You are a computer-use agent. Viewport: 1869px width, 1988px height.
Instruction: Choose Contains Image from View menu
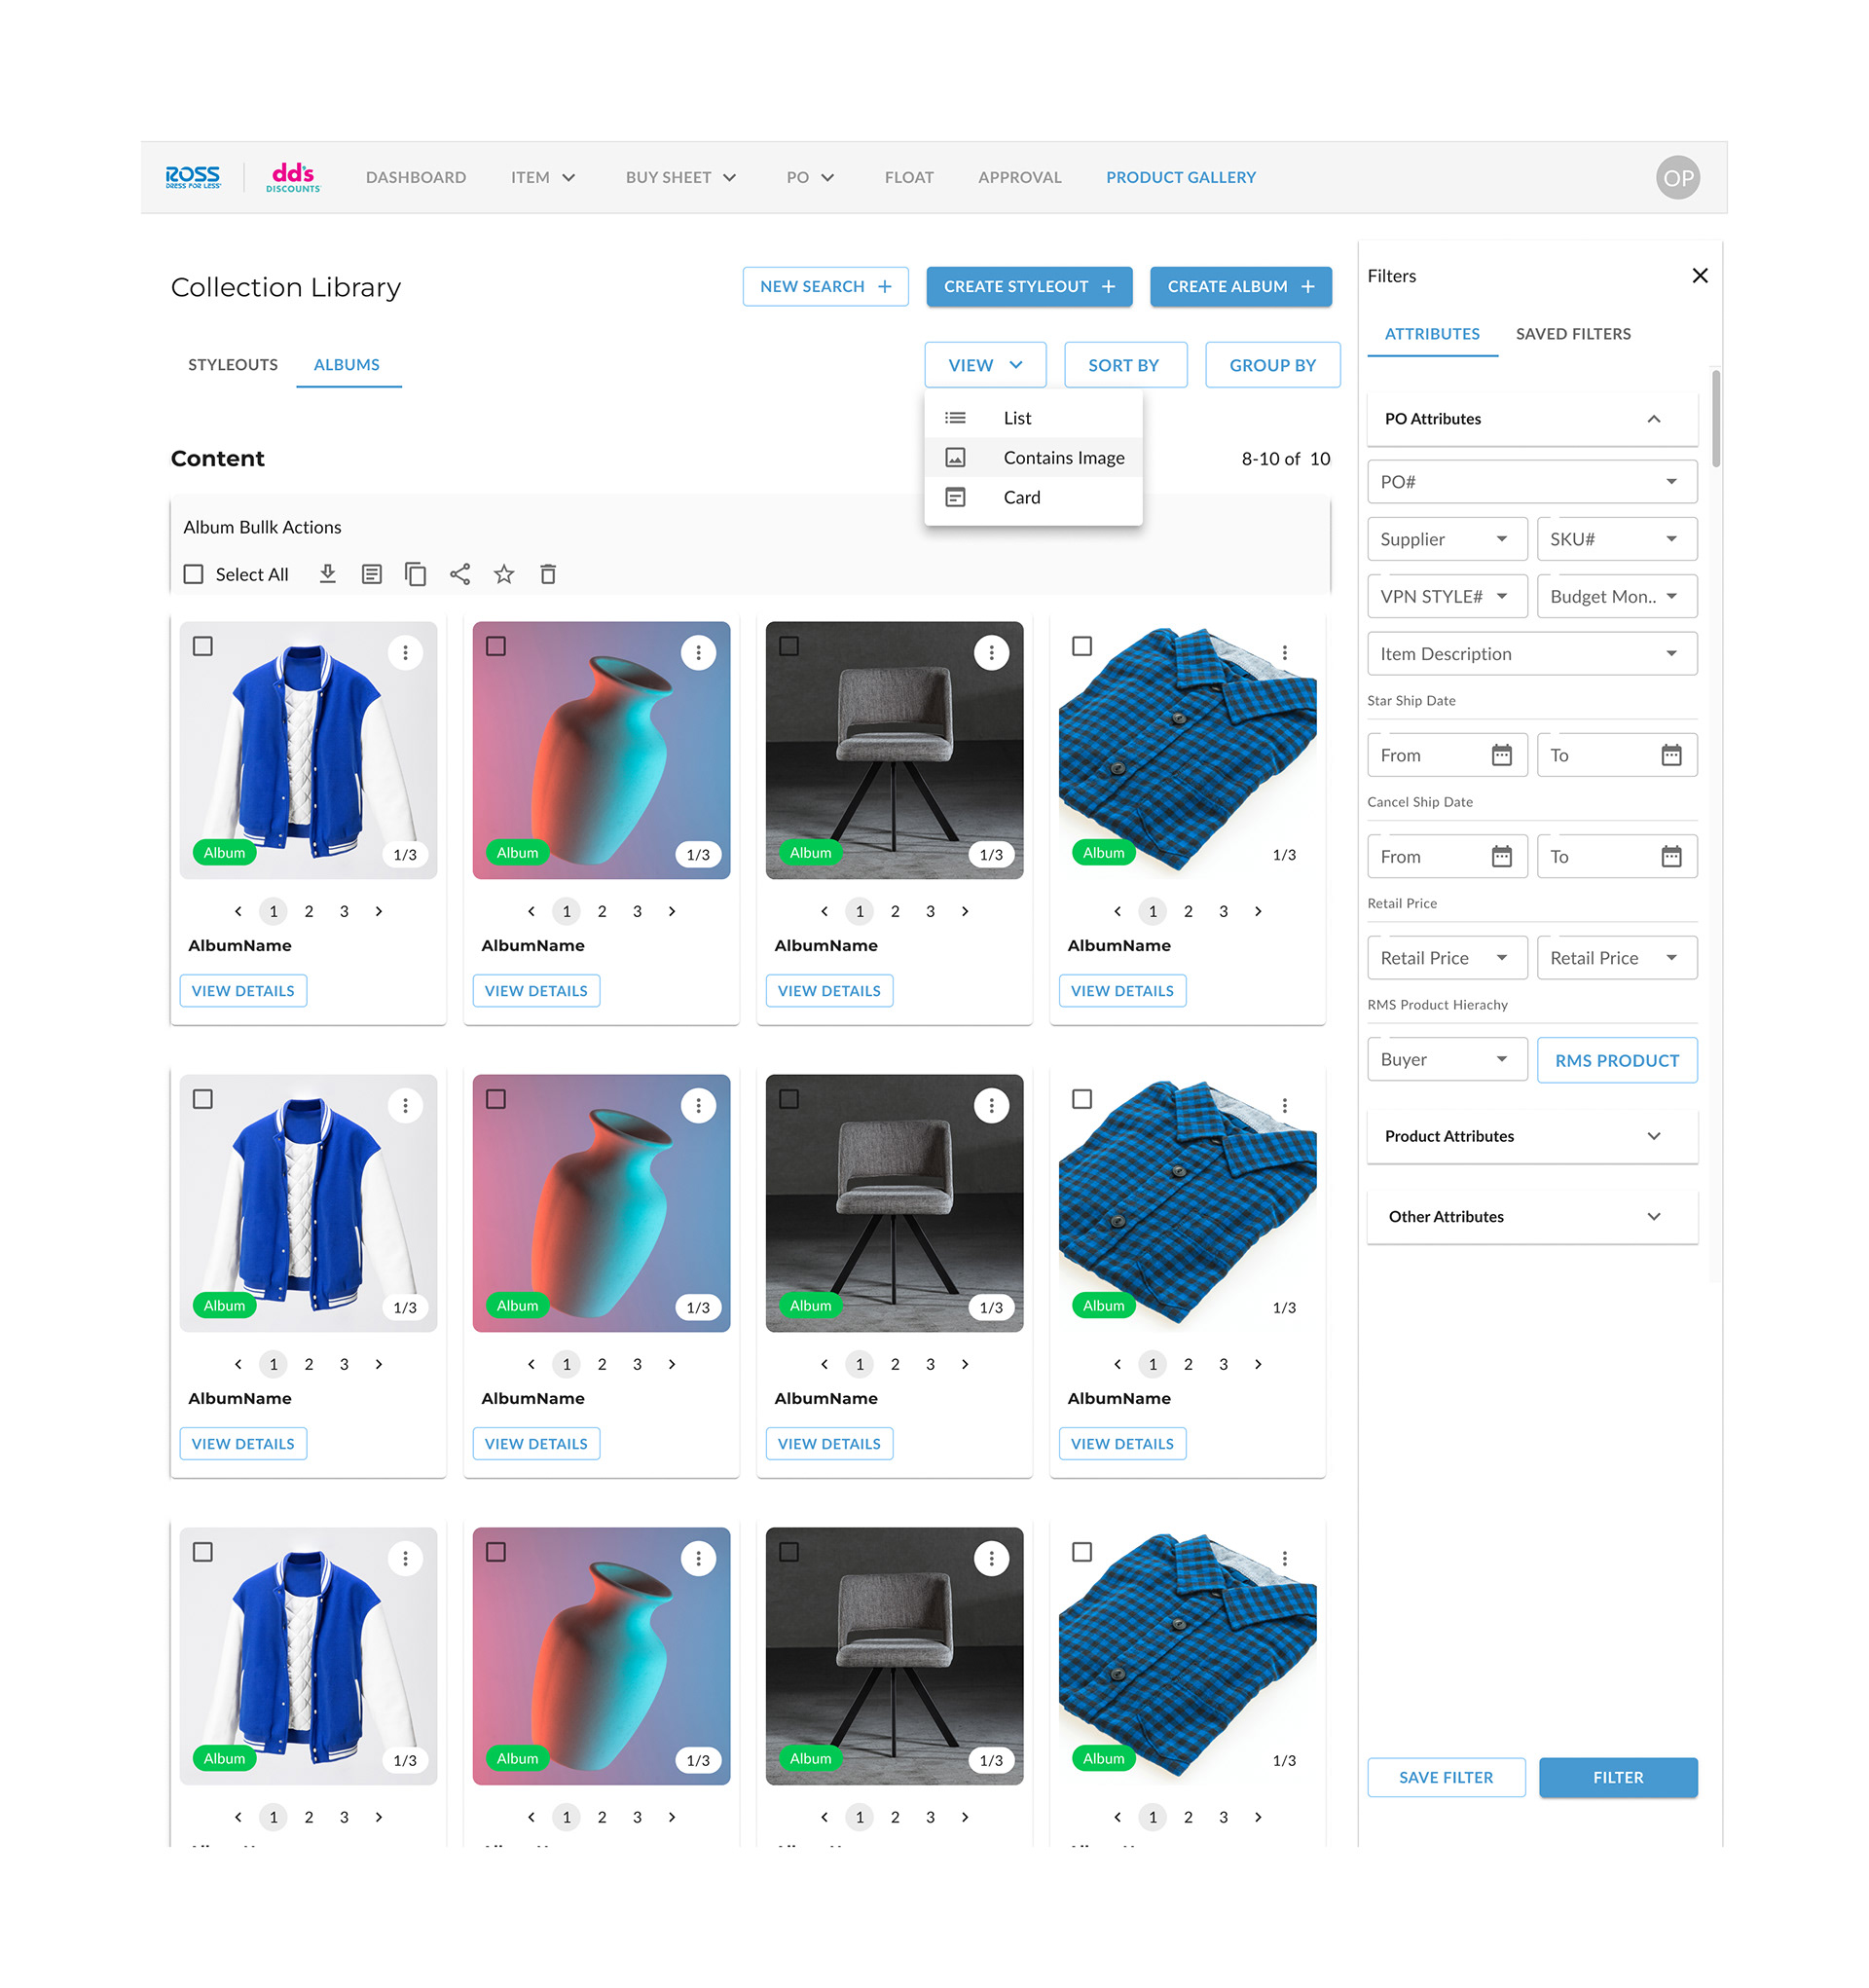click(x=1063, y=458)
